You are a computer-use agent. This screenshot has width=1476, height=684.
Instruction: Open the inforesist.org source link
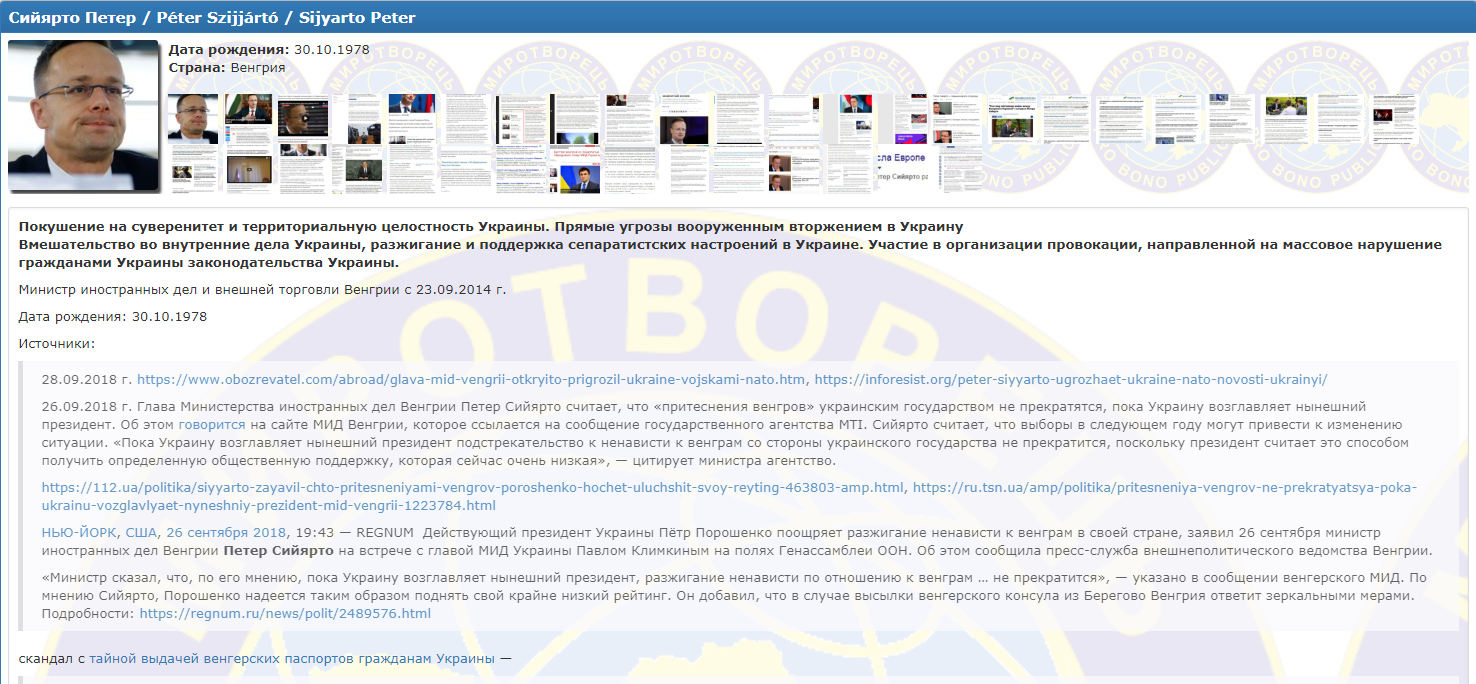click(1071, 379)
